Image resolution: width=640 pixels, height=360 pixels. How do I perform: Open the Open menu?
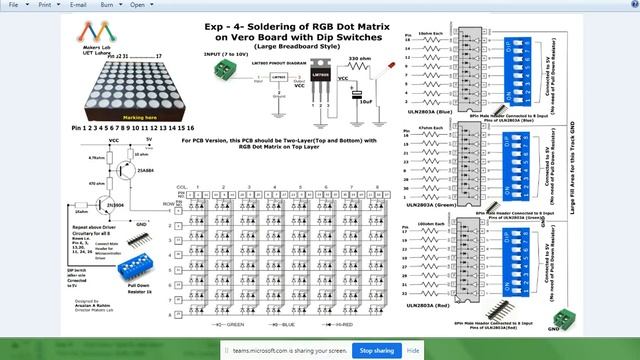click(x=138, y=5)
